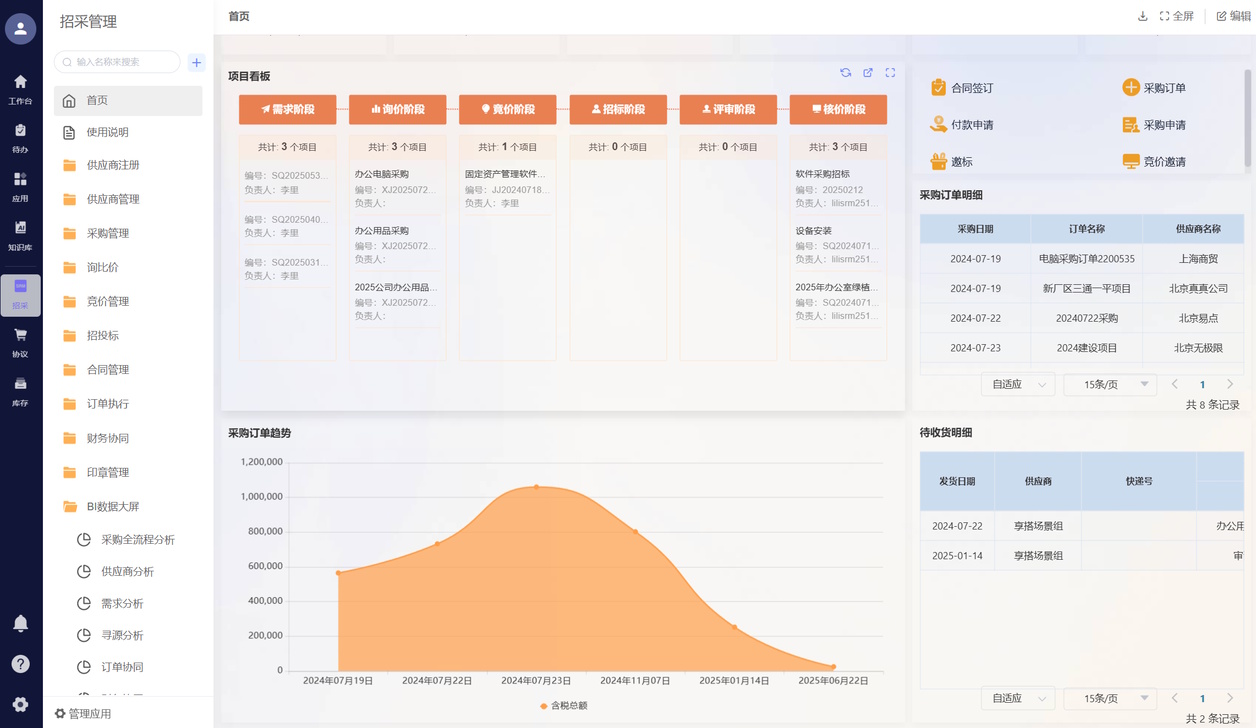Image resolution: width=1256 pixels, height=728 pixels.
Task: Refresh the 项目看板 panel
Action: pos(845,73)
